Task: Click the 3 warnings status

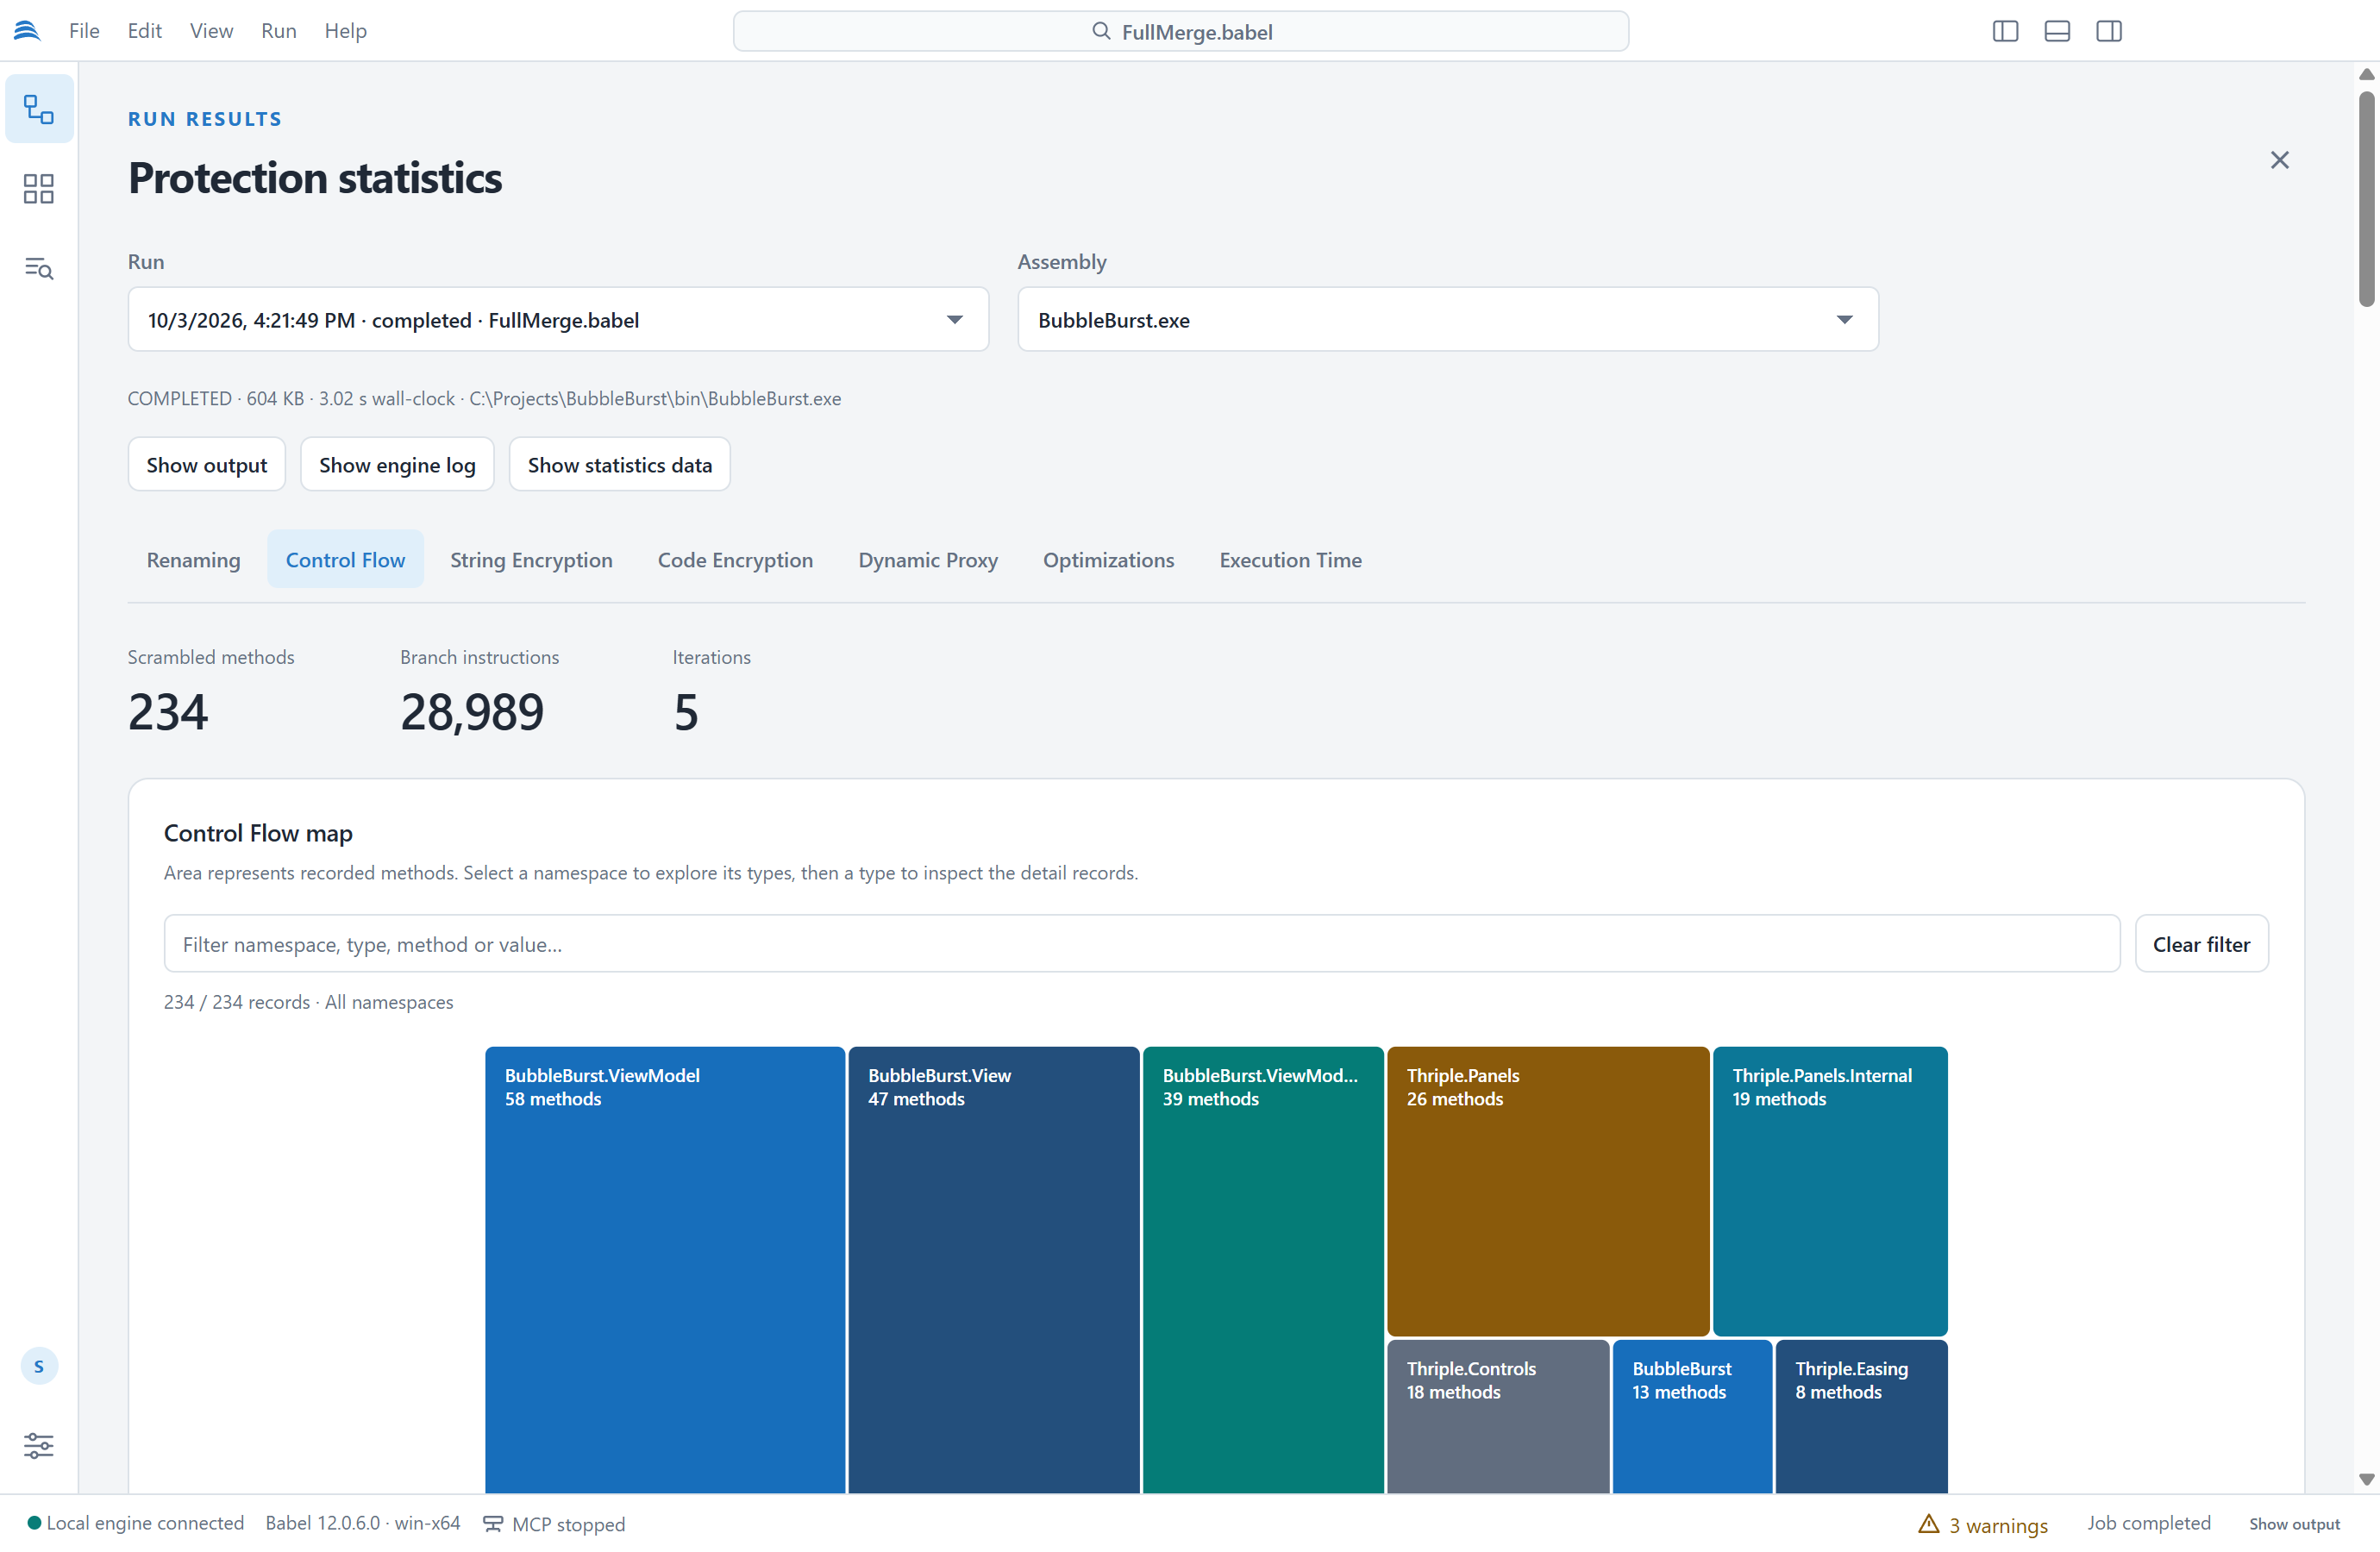Action: pyautogui.click(x=1983, y=1524)
